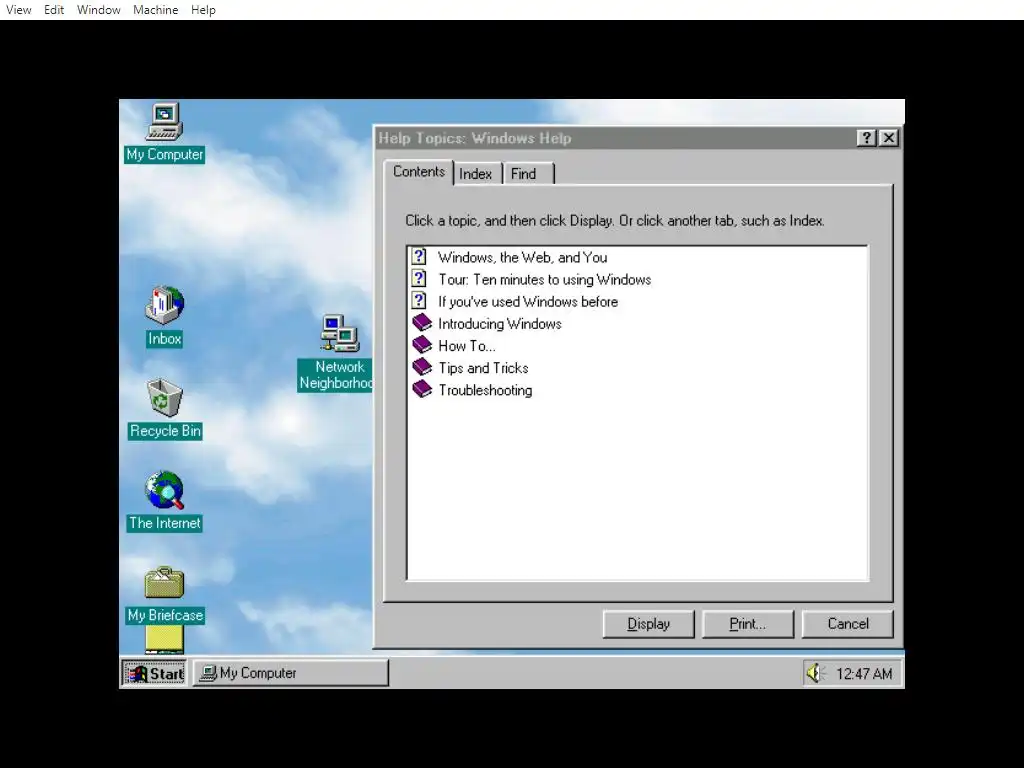Open the Start menu
Screen dimensions: 1024x768
click(x=155, y=673)
